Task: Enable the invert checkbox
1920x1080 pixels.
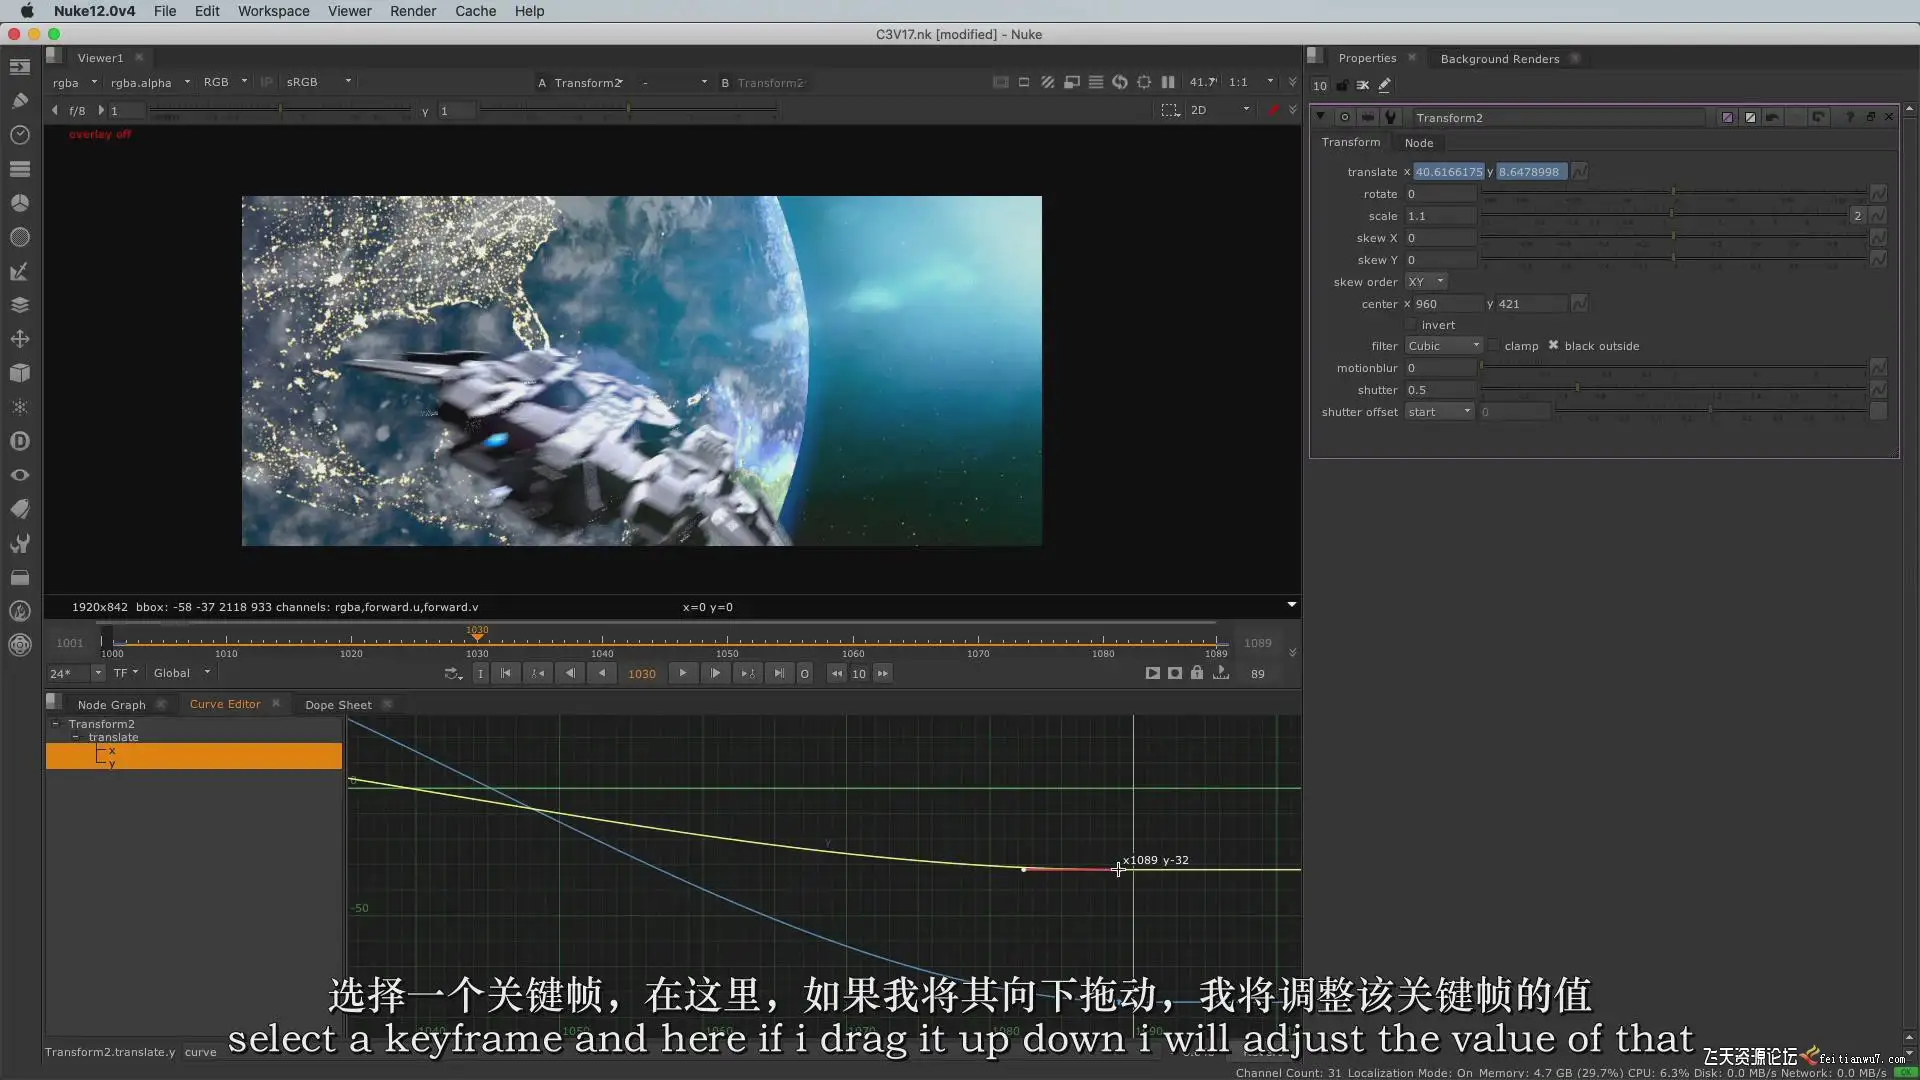Action: click(x=1411, y=325)
